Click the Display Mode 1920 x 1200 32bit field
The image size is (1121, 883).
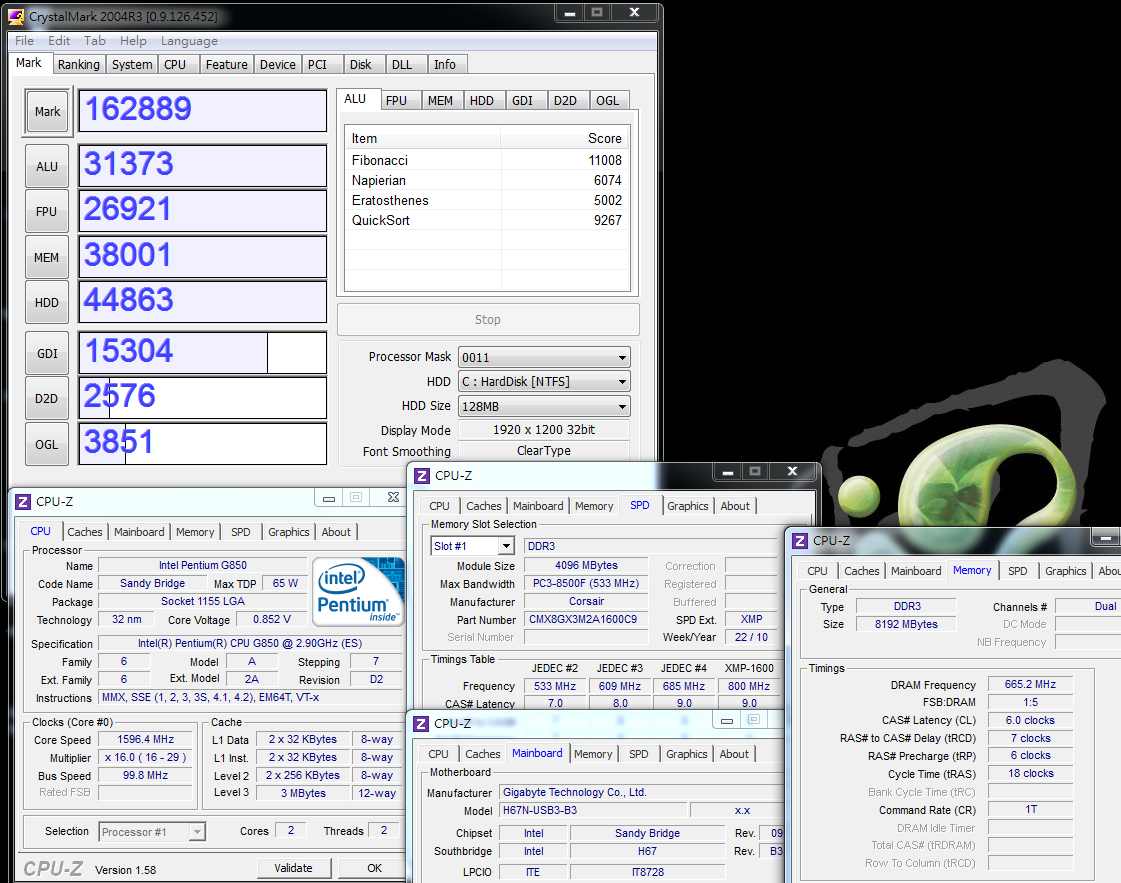[543, 430]
